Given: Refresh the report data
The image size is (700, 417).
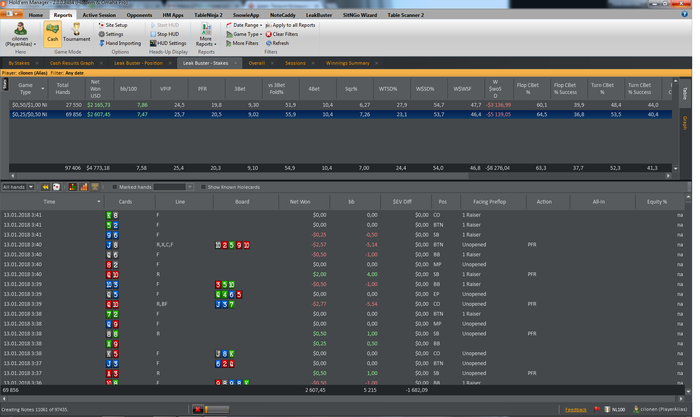Looking at the screenshot, I should click(x=277, y=43).
